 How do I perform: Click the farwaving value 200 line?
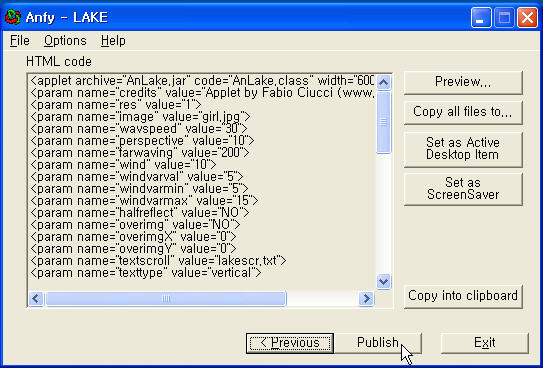(140, 153)
